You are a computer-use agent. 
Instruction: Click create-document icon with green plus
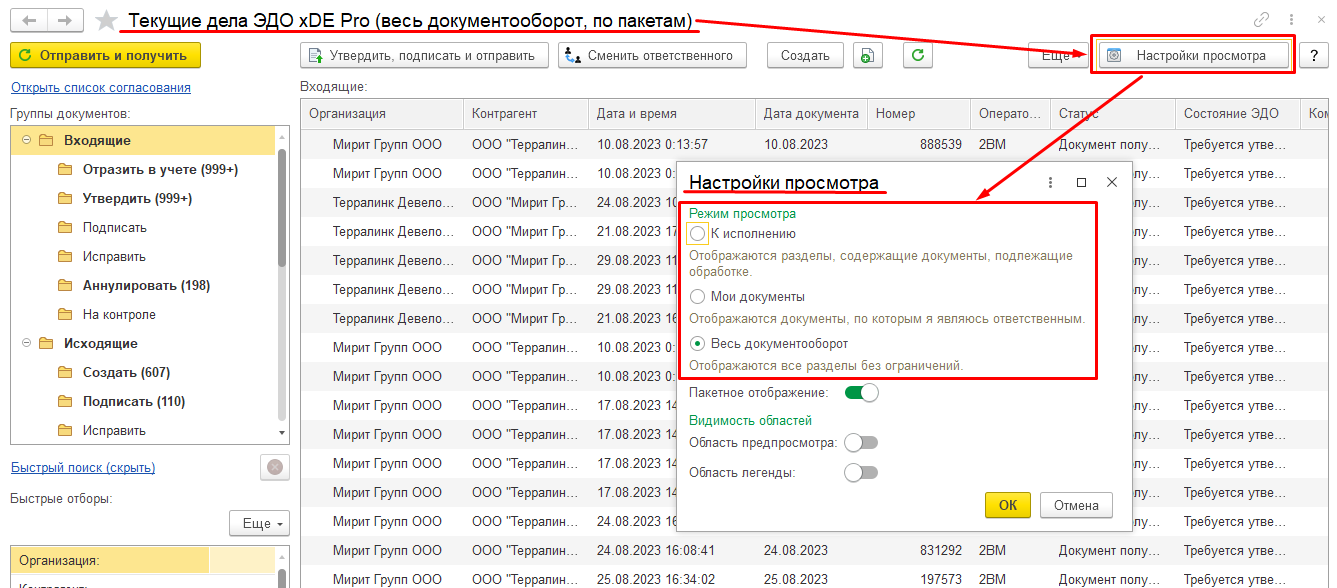pyautogui.click(x=867, y=56)
